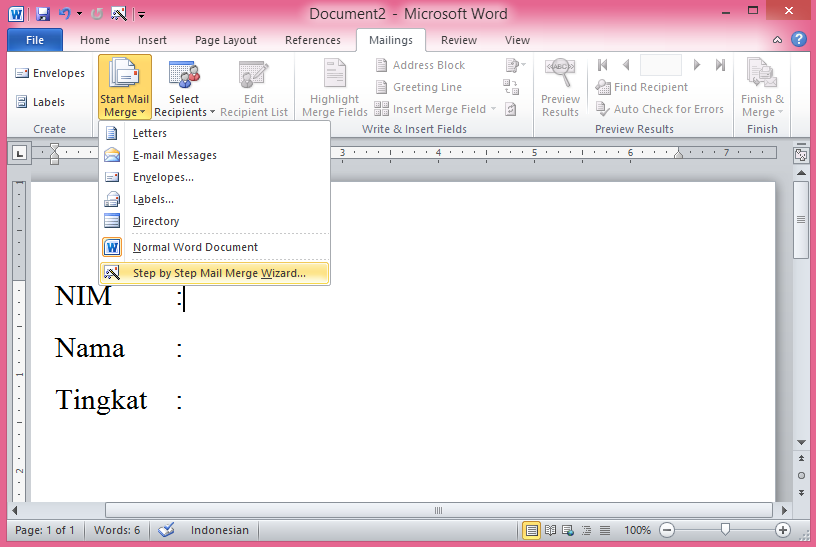816x547 pixels.
Task: Click Preview Results button
Action: click(x=560, y=87)
